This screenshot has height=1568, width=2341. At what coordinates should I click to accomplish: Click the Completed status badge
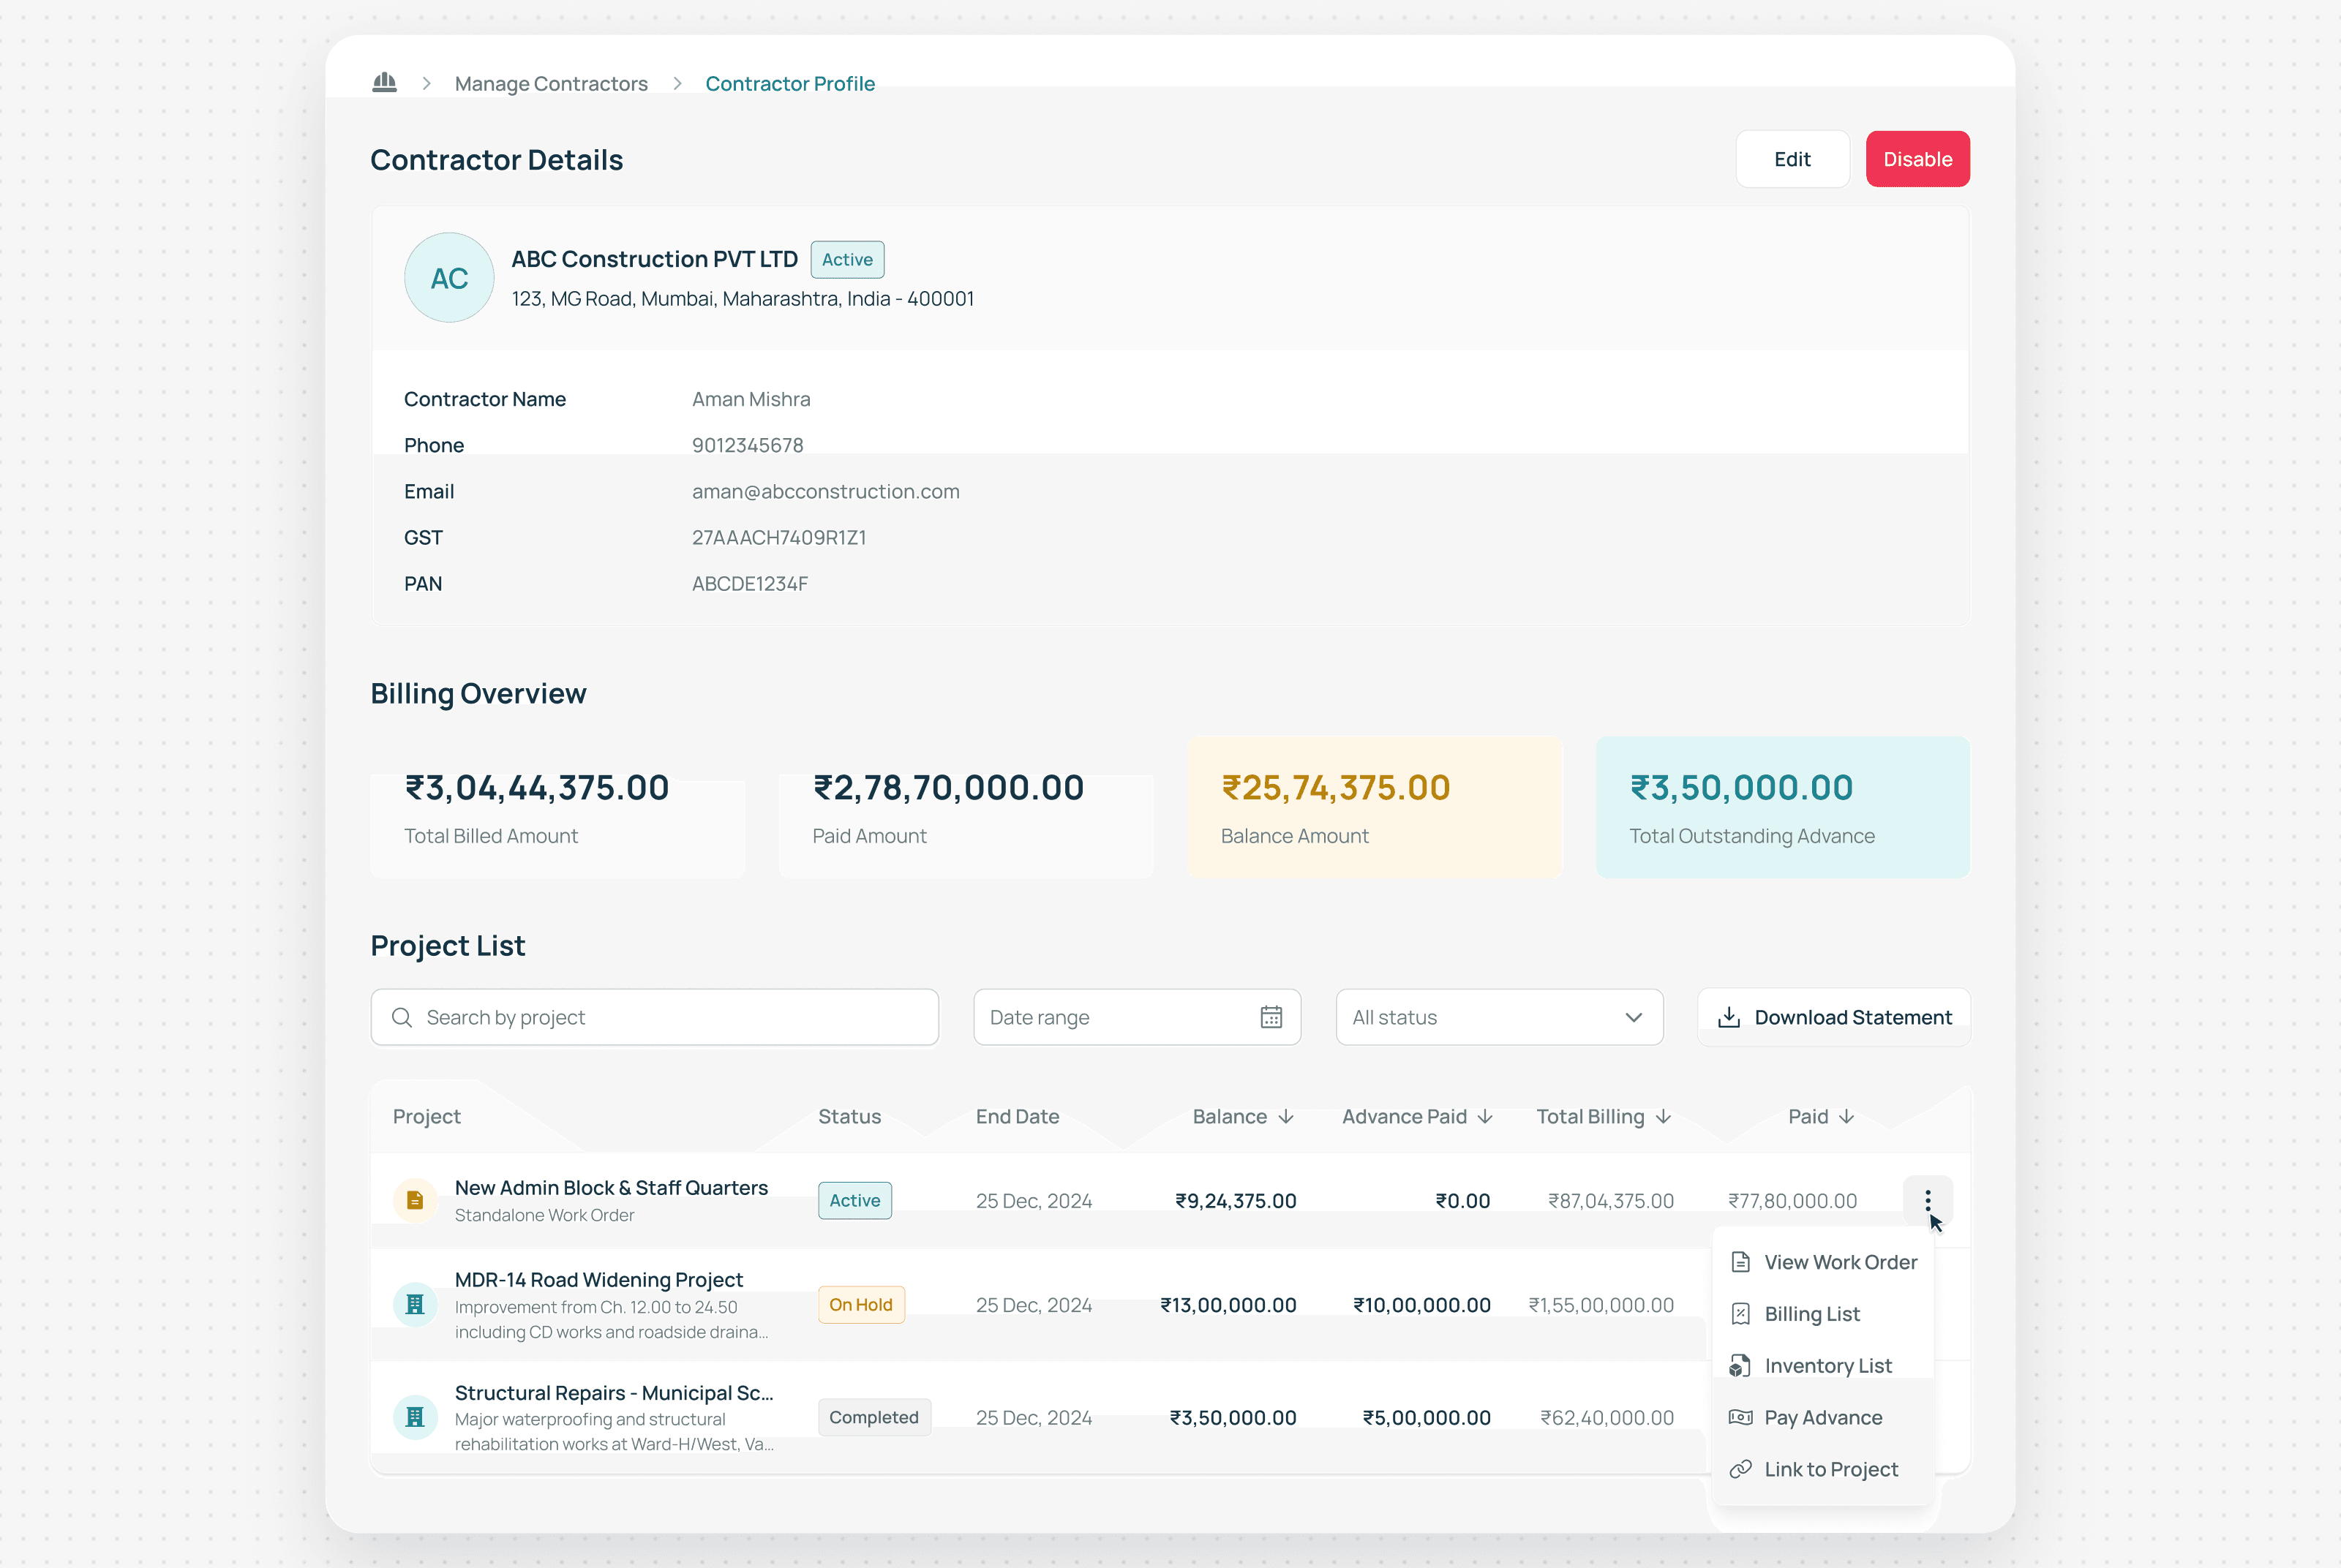pyautogui.click(x=874, y=1417)
